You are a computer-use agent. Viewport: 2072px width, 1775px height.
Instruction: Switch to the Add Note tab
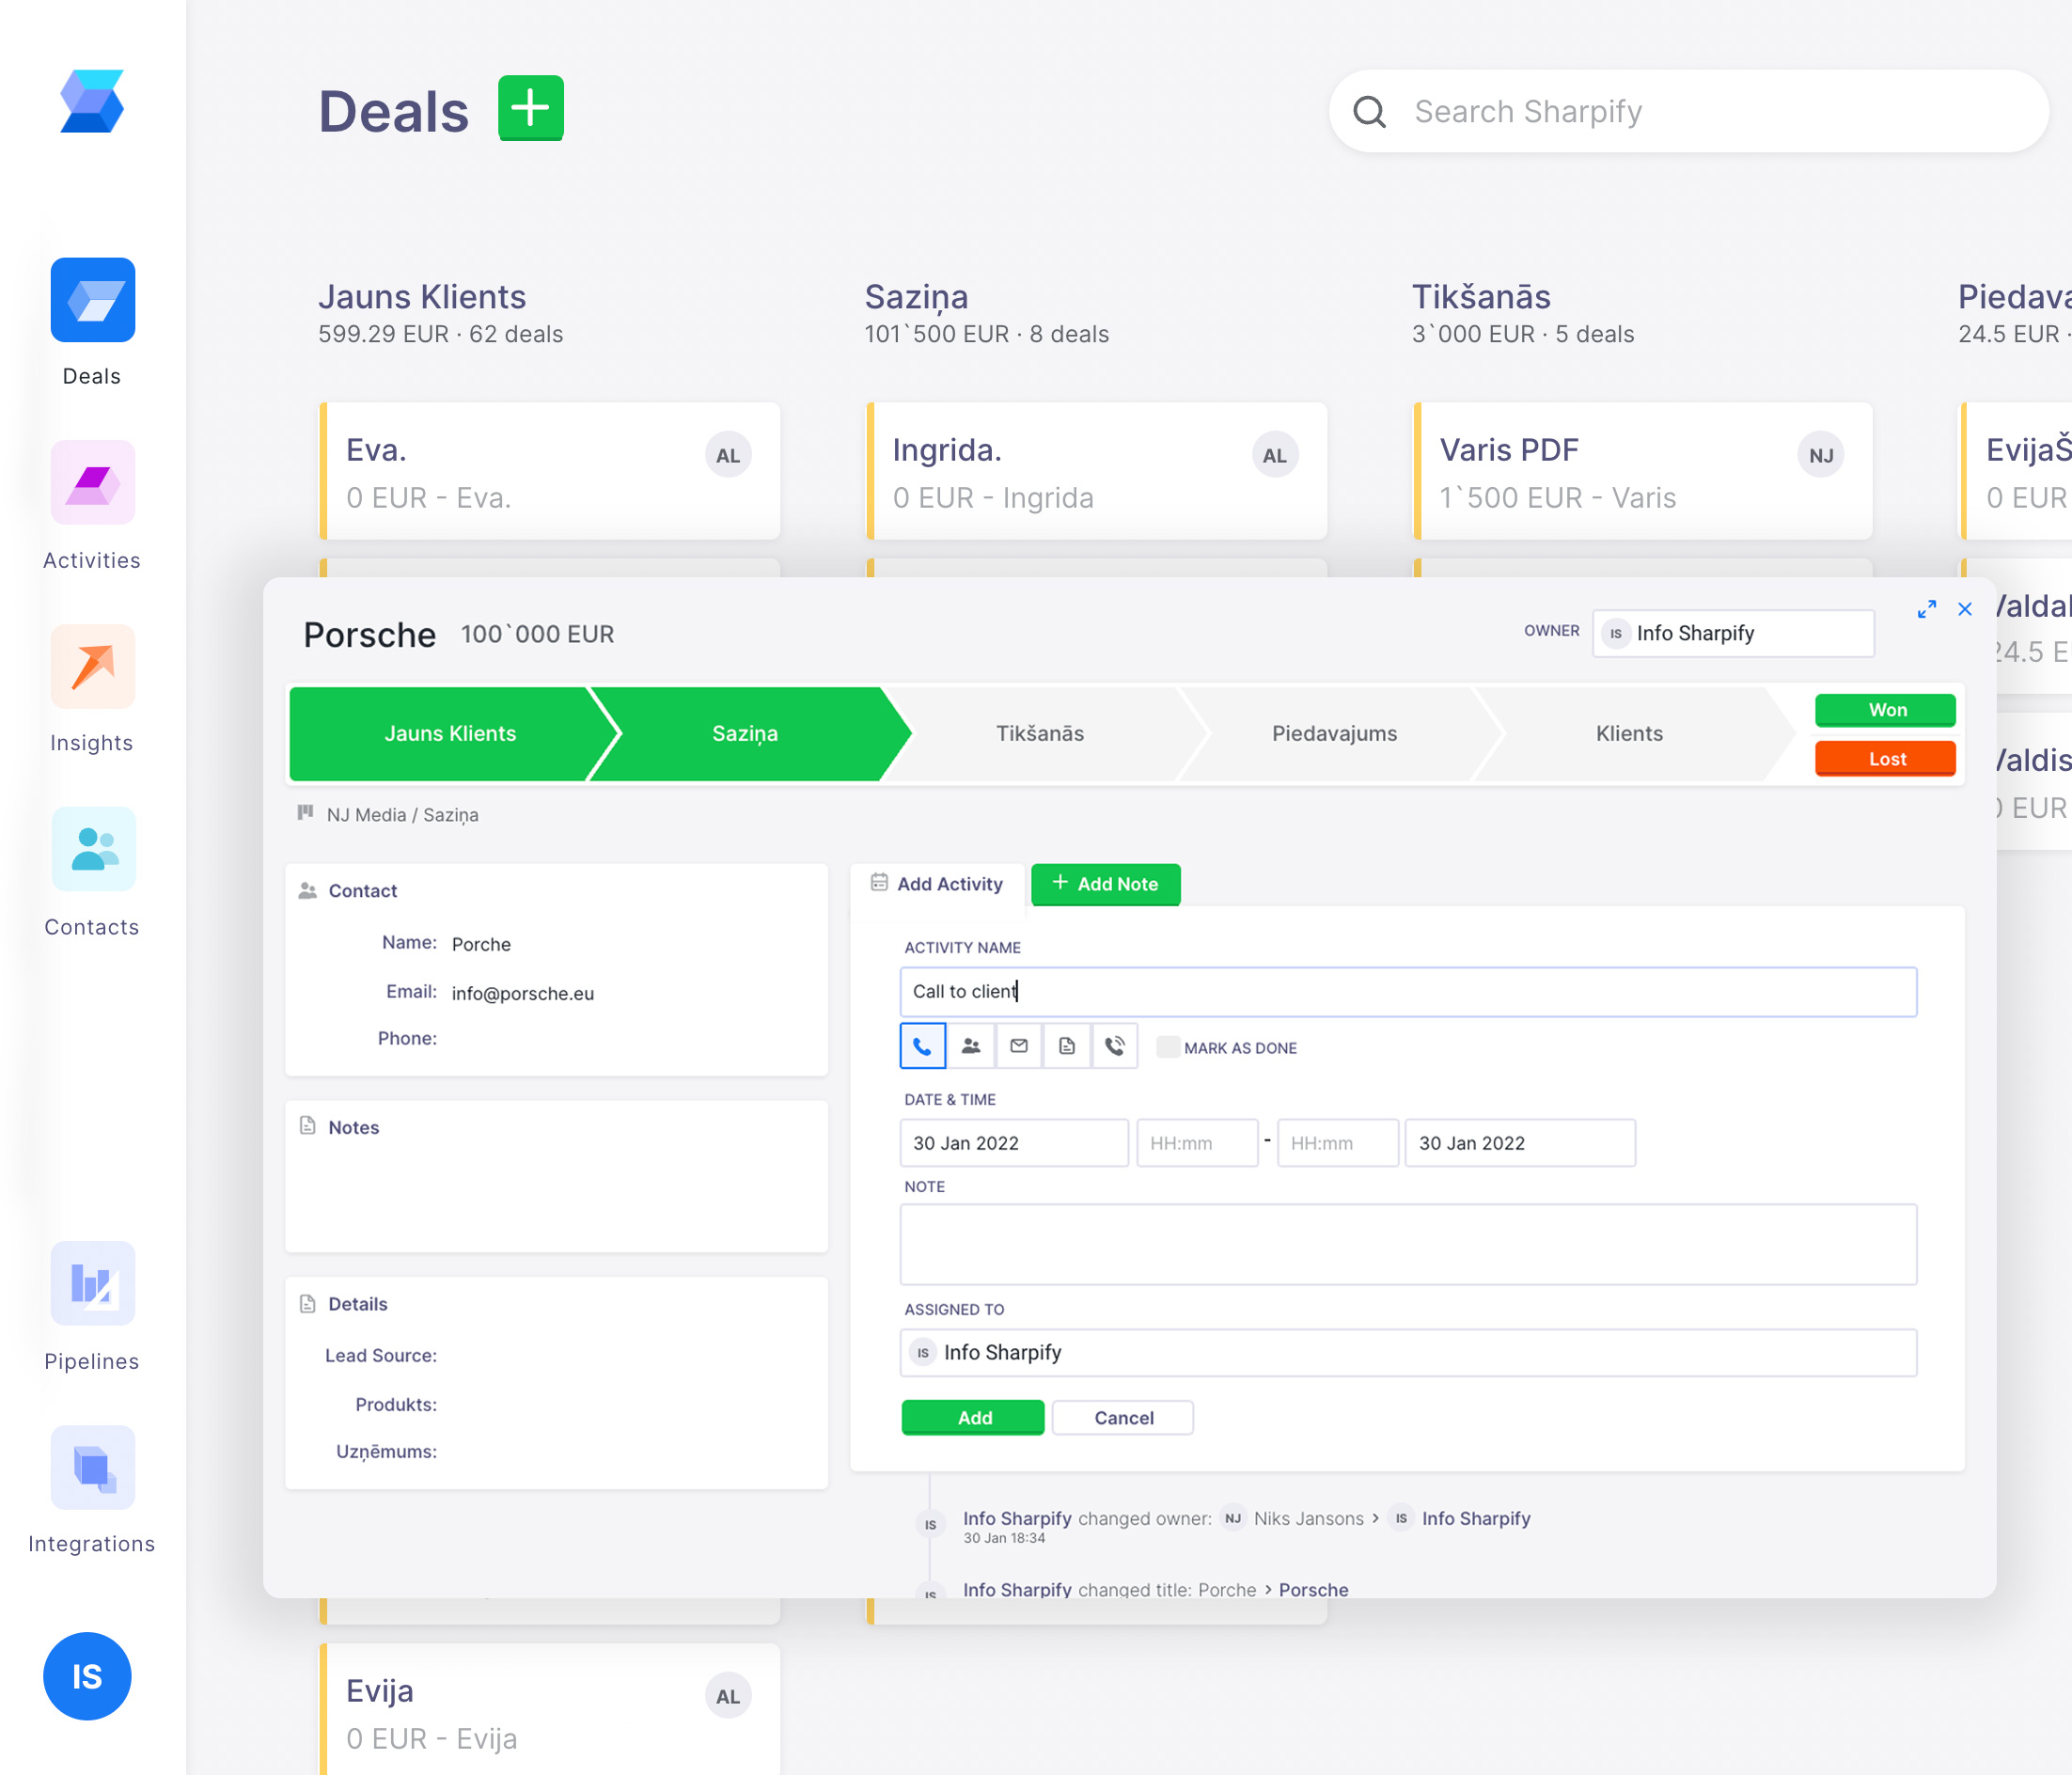(x=1105, y=884)
